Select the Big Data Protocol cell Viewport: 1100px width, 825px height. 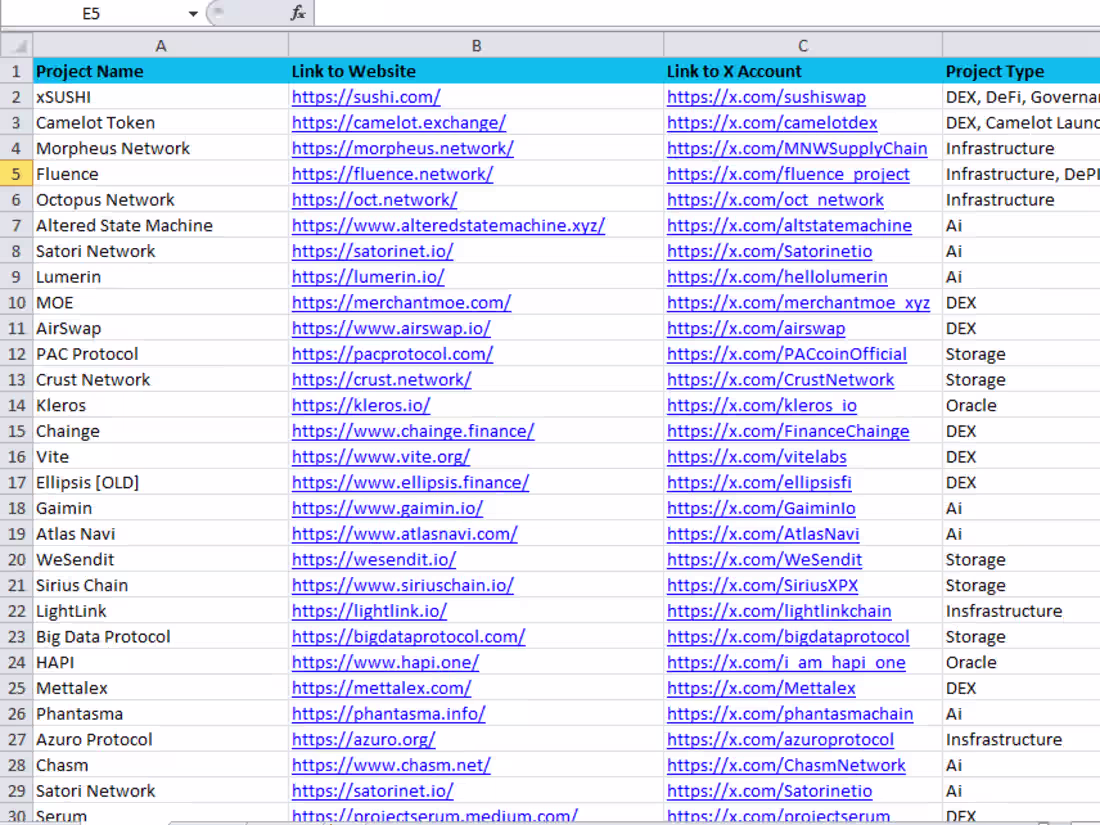pos(161,637)
